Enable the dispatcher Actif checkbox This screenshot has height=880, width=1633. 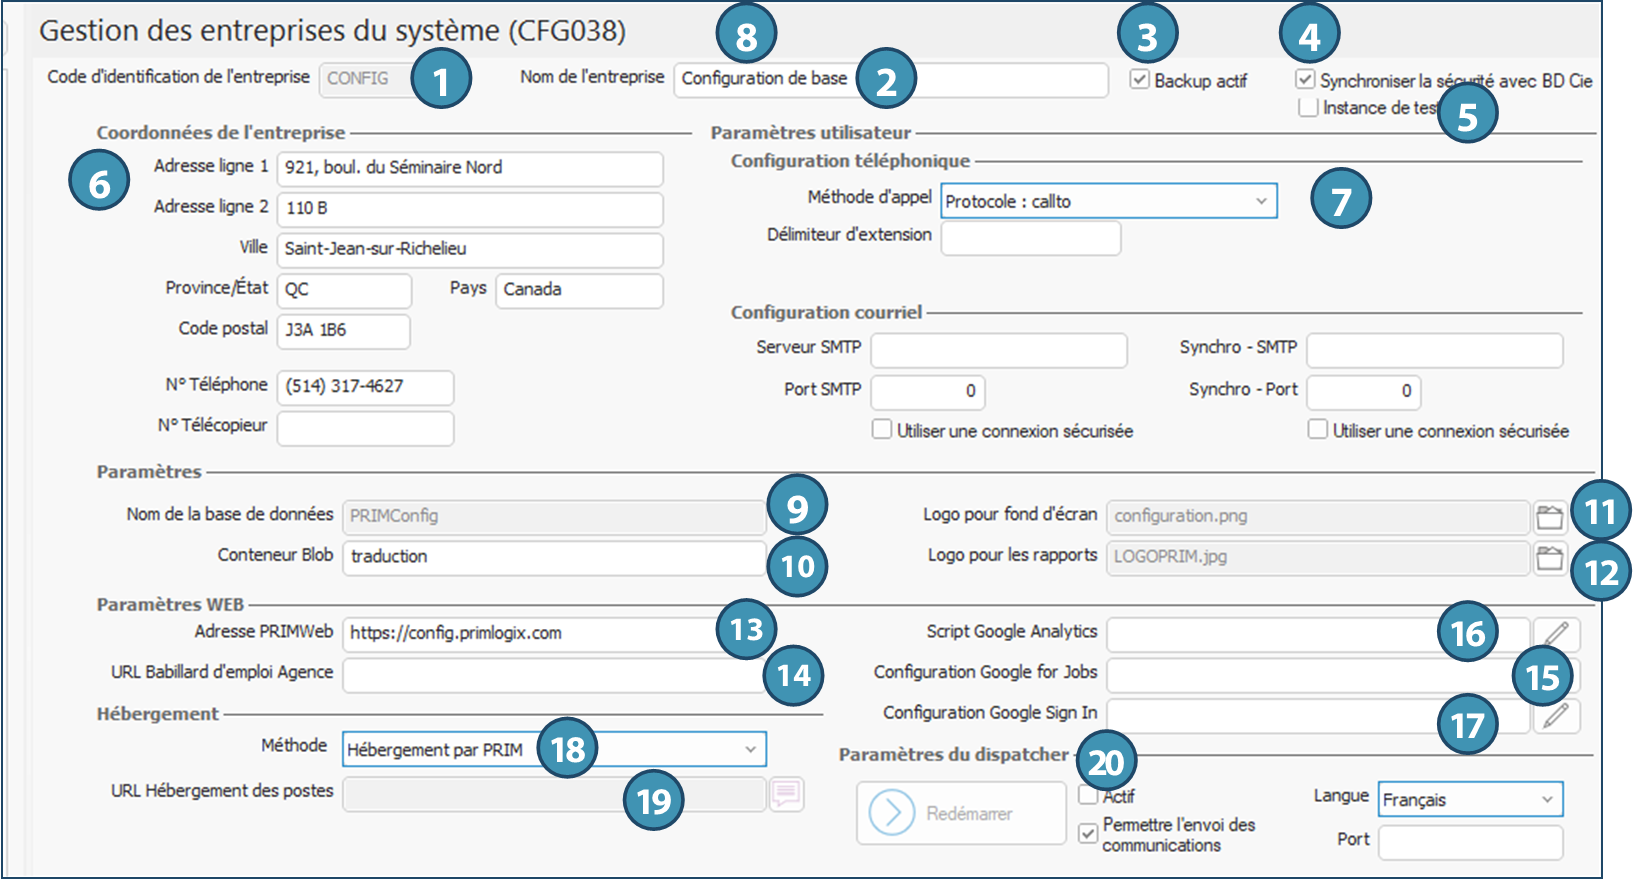(x=1088, y=796)
